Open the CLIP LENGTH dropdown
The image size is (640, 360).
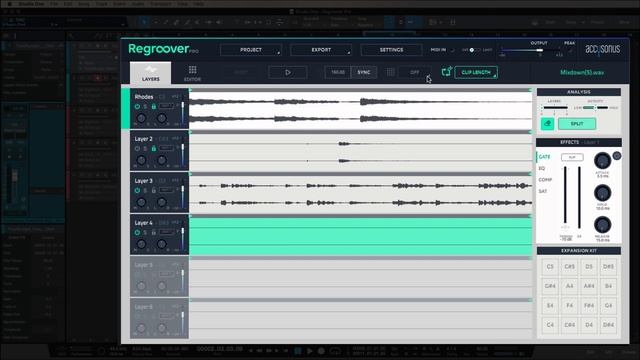[x=476, y=72]
